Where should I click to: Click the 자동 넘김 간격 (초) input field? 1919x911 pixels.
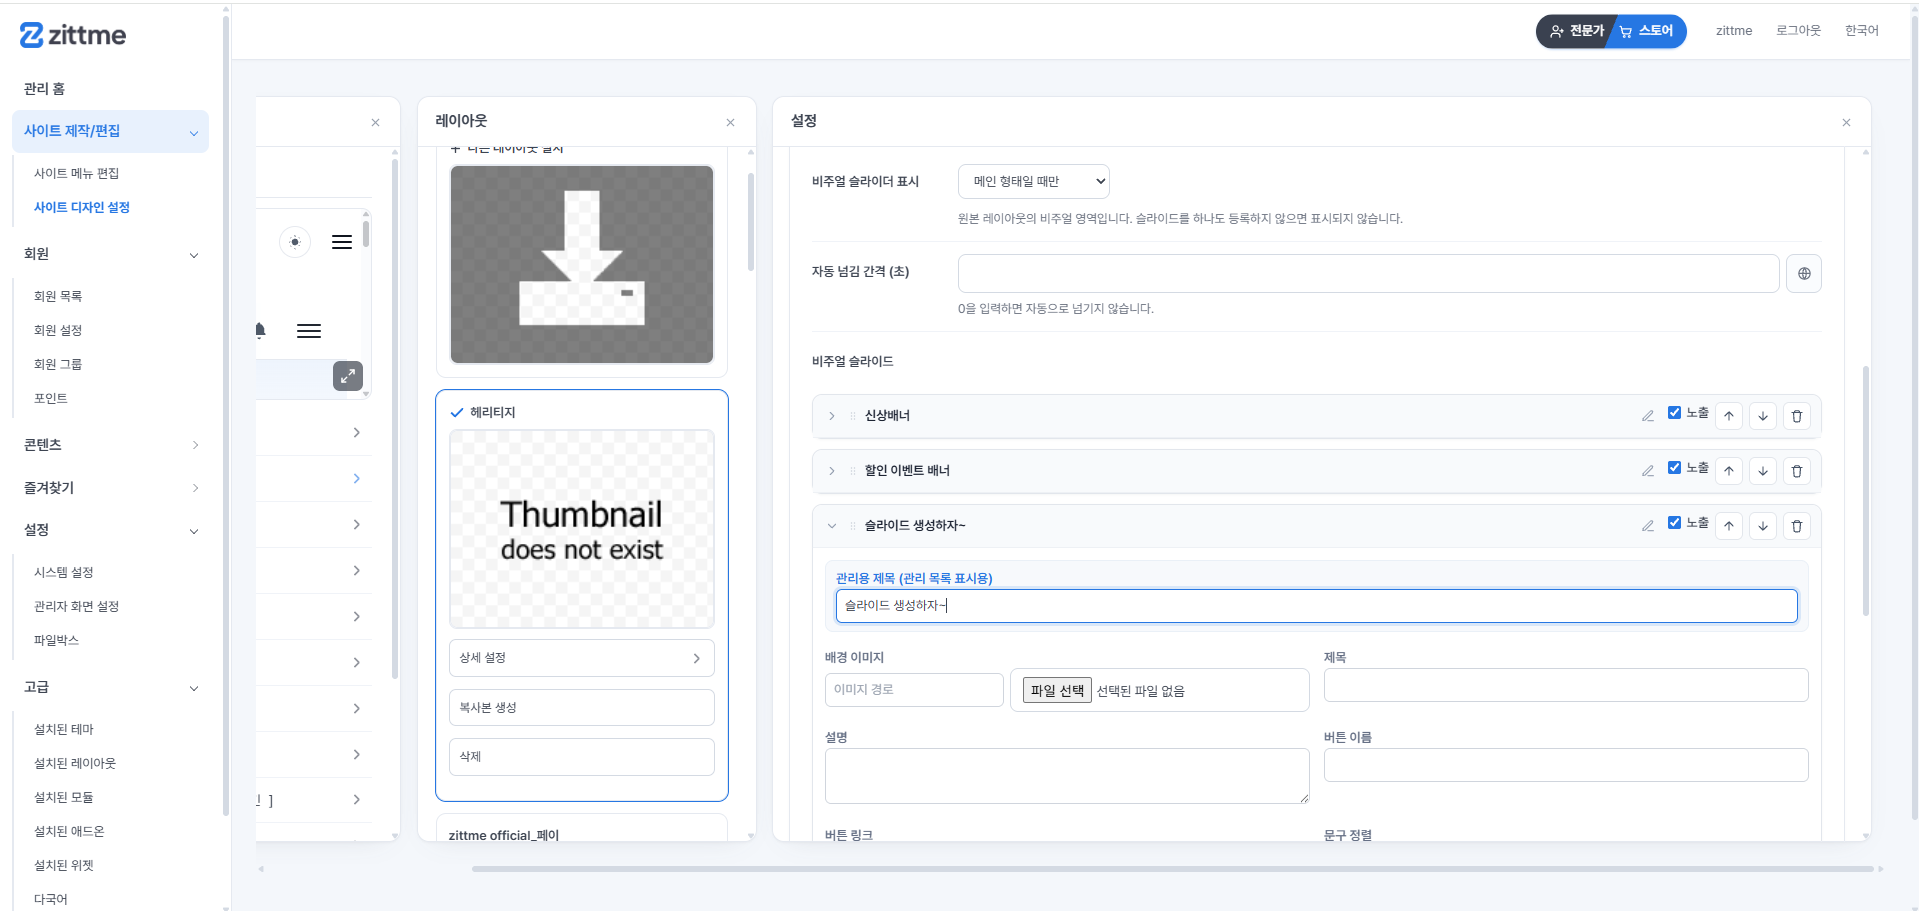click(1368, 274)
